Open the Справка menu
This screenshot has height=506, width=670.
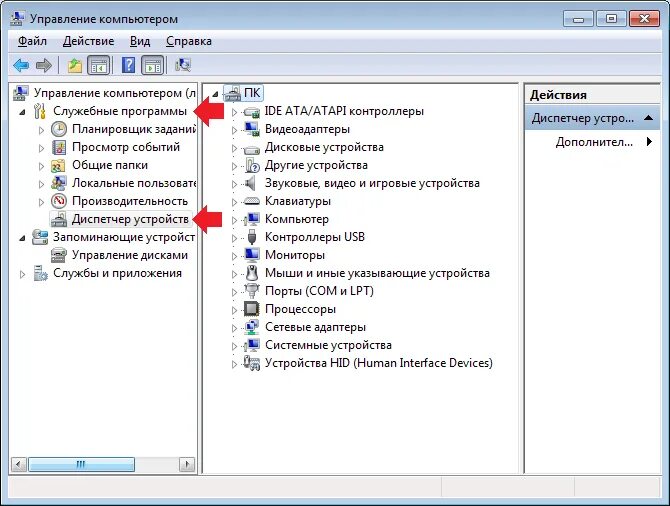[188, 41]
